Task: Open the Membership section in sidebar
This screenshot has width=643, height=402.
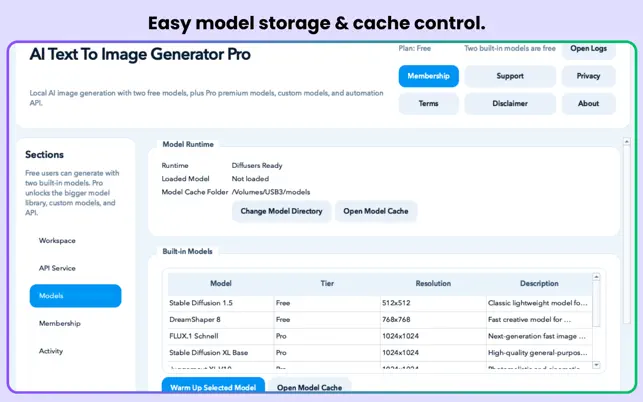Action: point(75,323)
